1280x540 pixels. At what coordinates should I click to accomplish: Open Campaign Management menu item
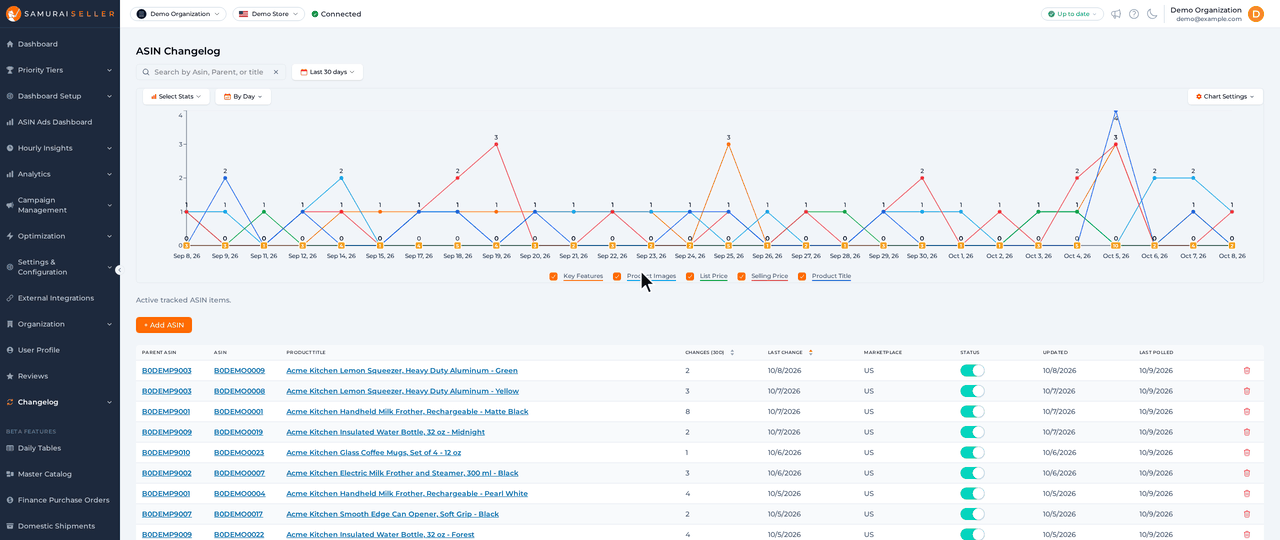tap(60, 205)
